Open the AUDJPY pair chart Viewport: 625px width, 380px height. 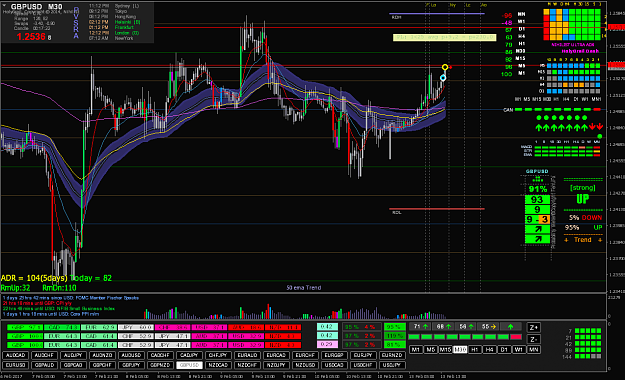[73, 355]
